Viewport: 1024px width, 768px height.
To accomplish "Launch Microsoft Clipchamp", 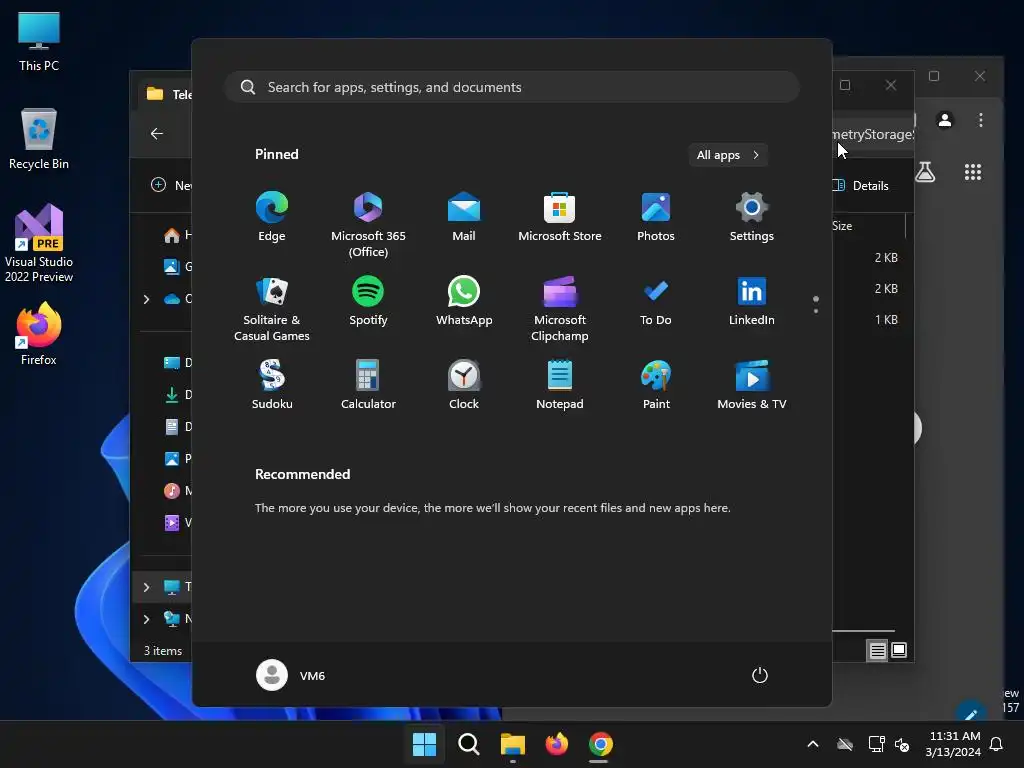I will [x=560, y=309].
